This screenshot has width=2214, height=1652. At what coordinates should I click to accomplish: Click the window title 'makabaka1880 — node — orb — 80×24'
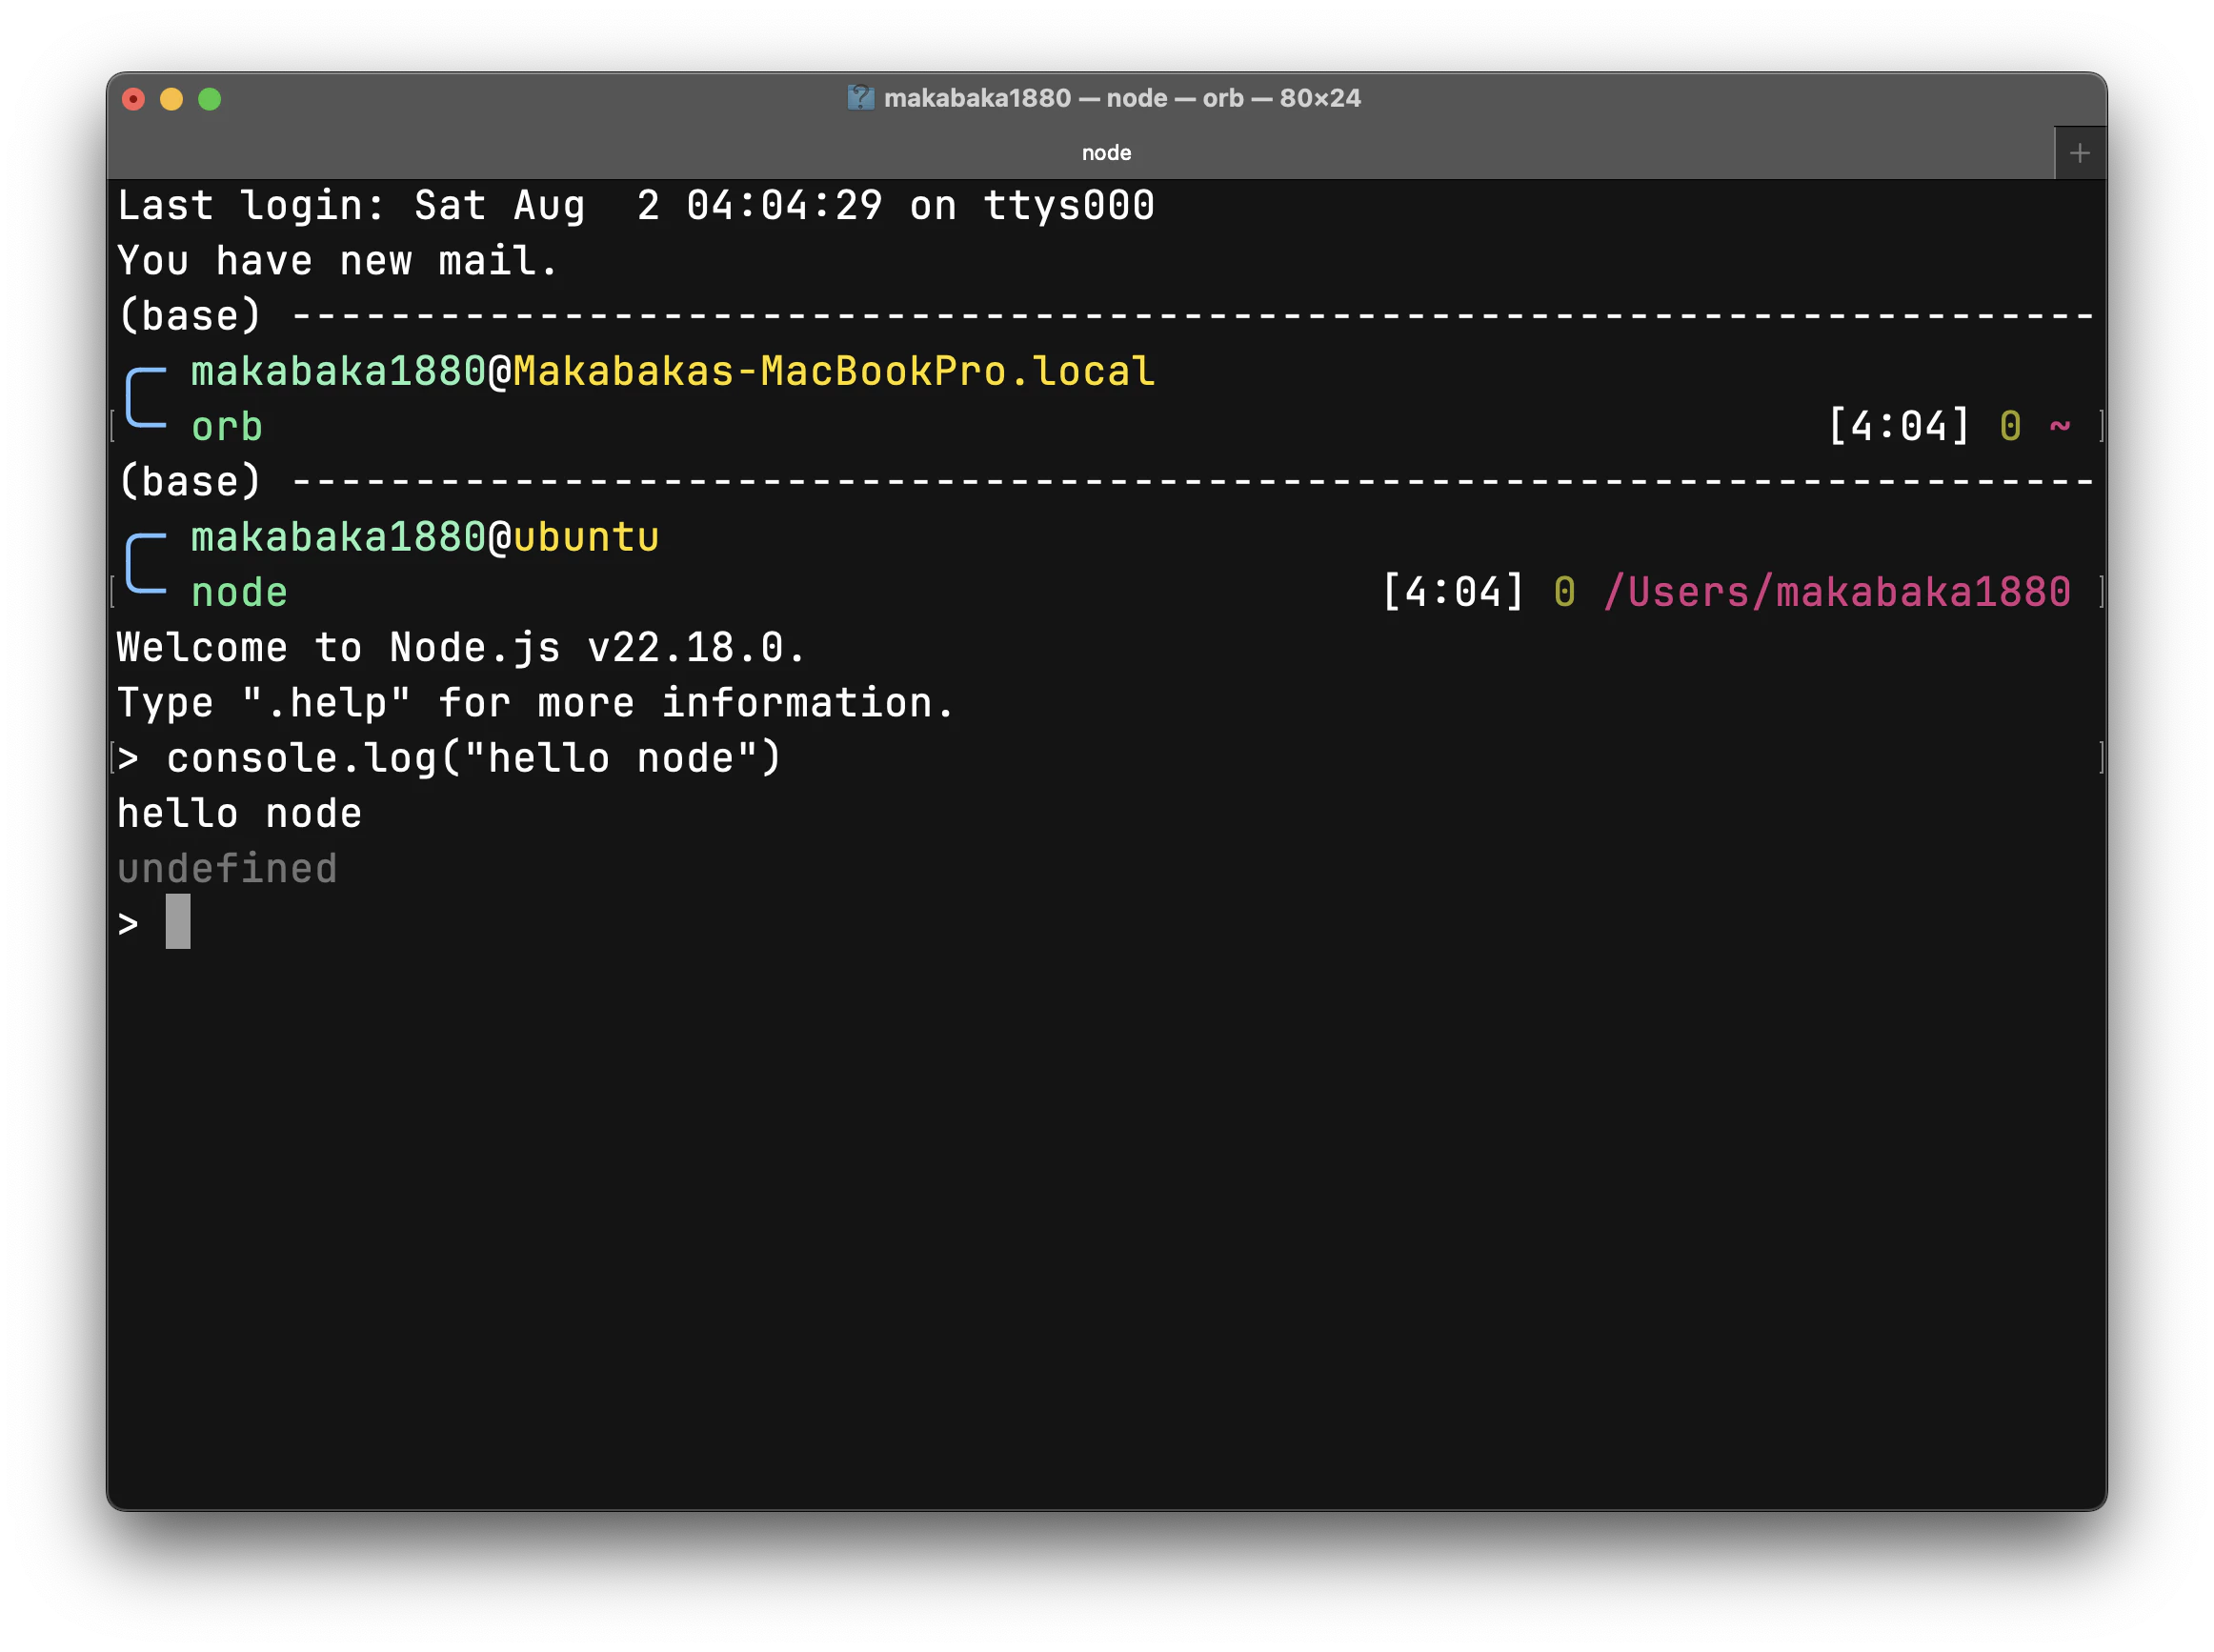tap(1122, 98)
